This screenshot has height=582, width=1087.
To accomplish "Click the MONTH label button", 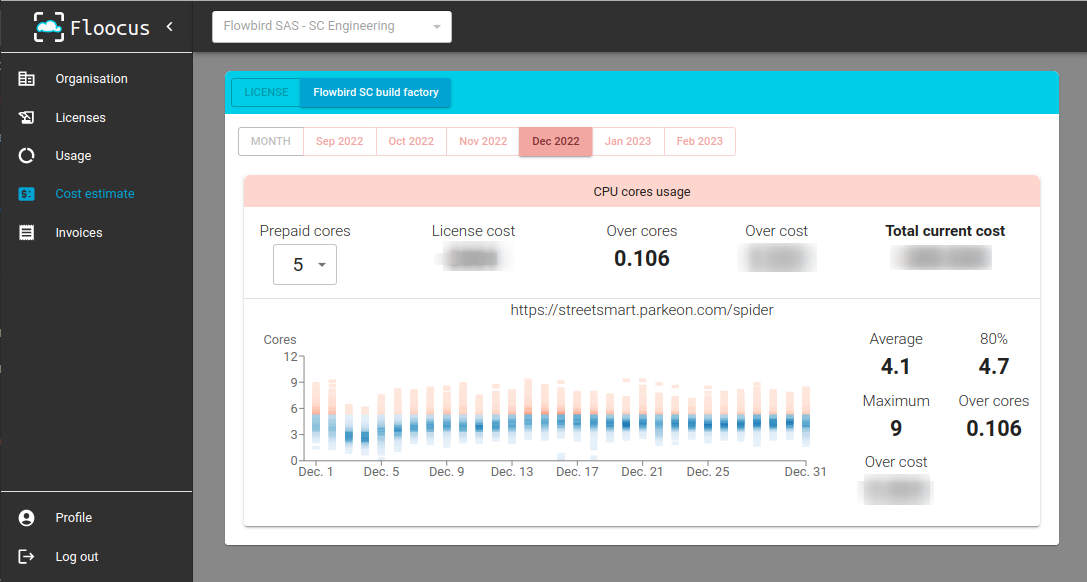I will pyautogui.click(x=270, y=141).
